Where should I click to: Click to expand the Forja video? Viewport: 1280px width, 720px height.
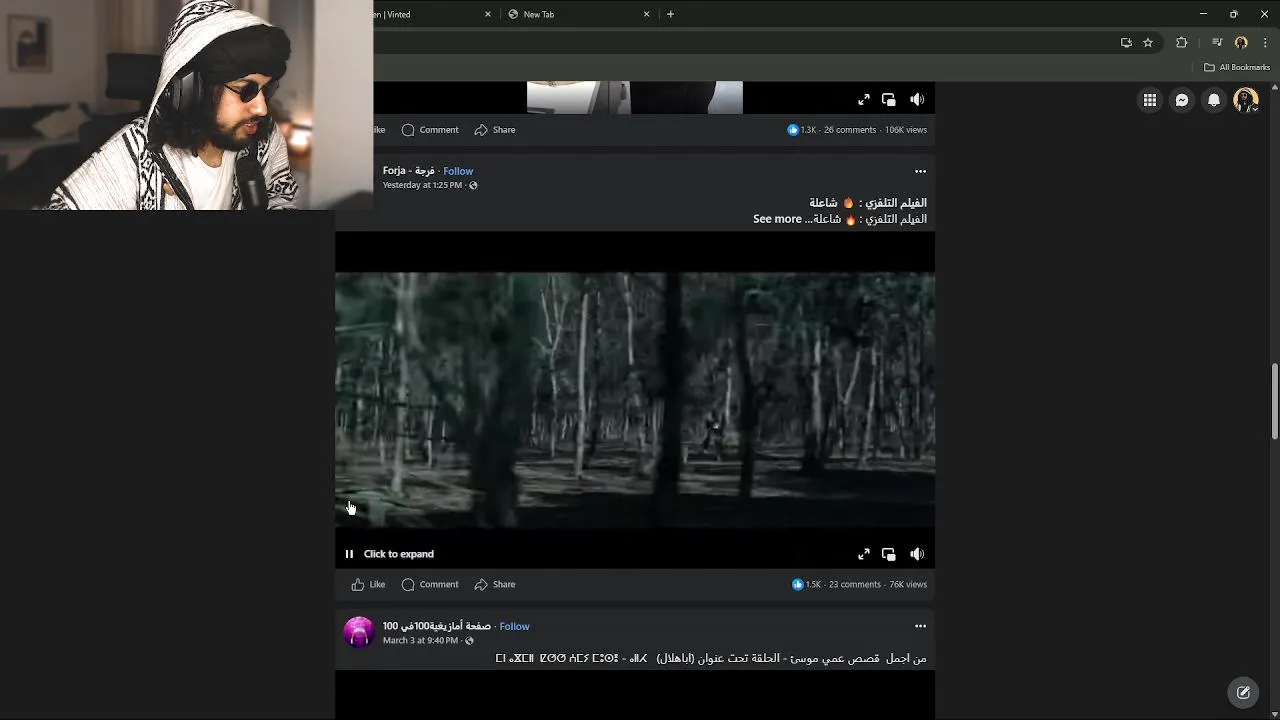[399, 554]
